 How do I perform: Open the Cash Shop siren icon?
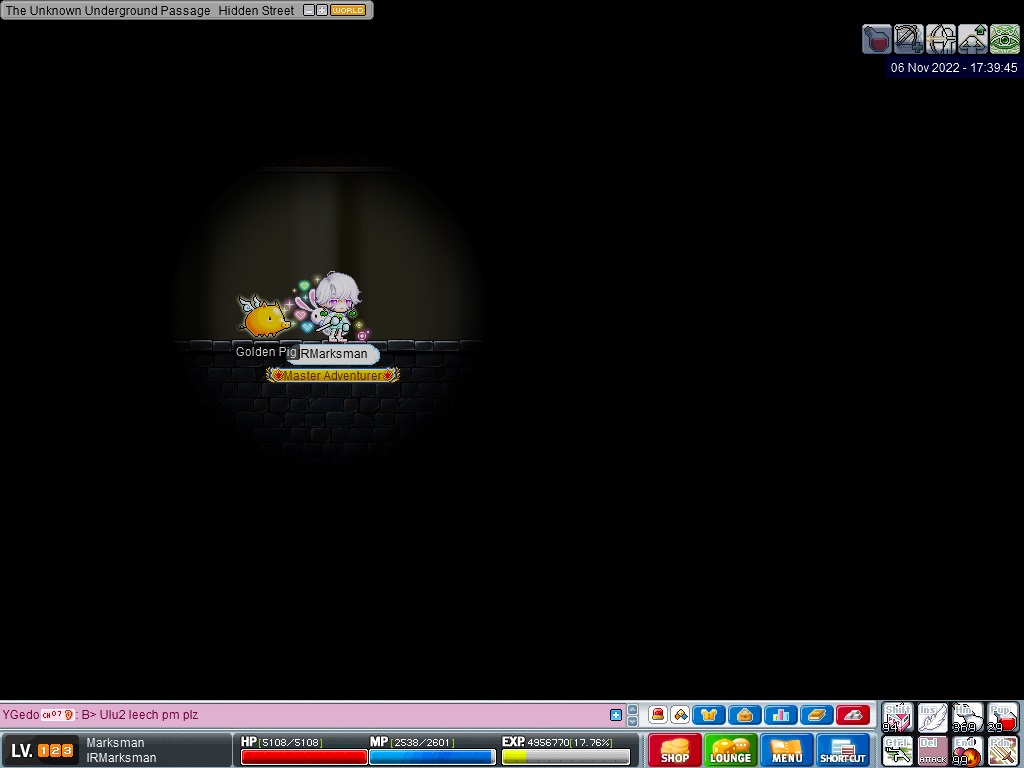coord(658,715)
